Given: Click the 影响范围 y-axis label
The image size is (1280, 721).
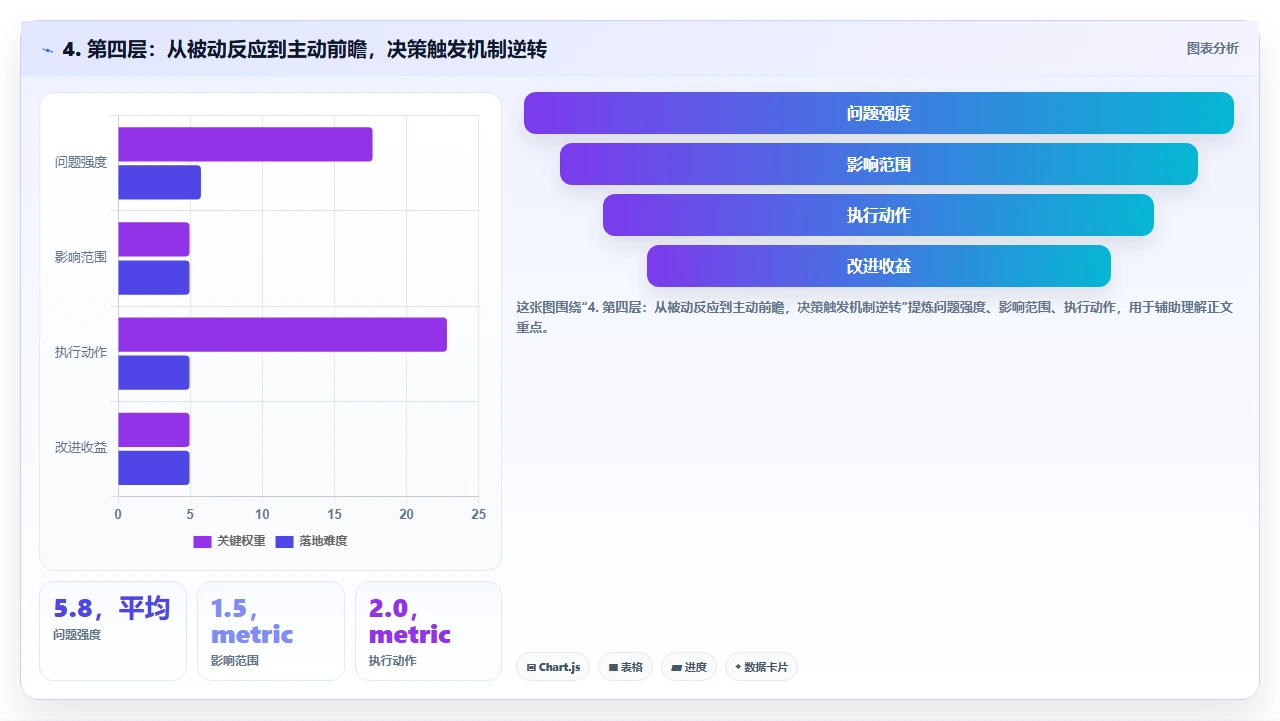Looking at the screenshot, I should (81, 257).
